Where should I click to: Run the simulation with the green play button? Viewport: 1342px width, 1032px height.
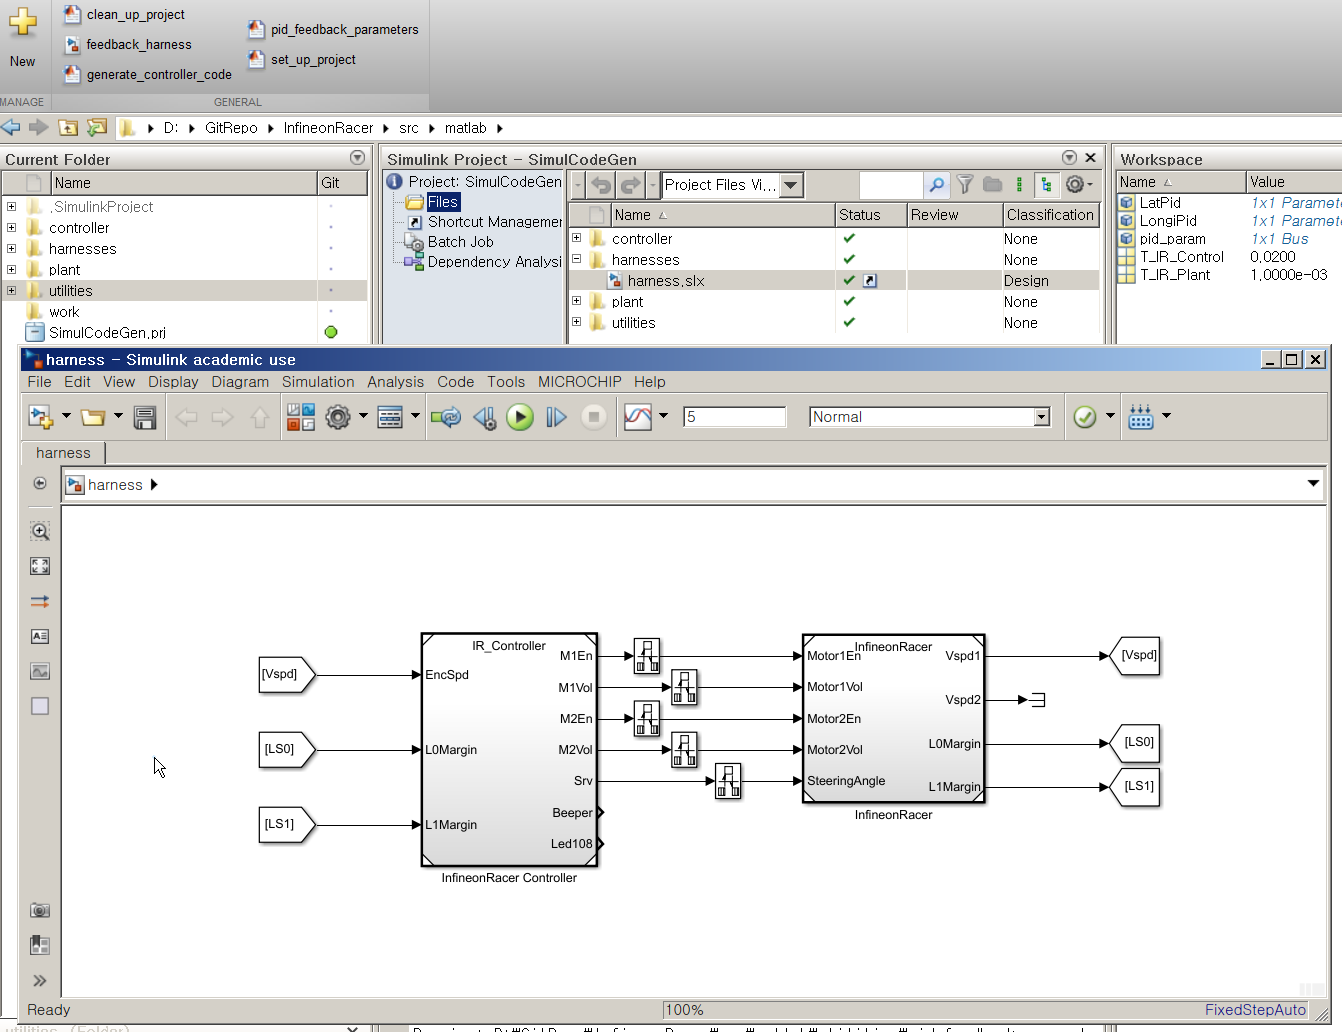pyautogui.click(x=520, y=417)
